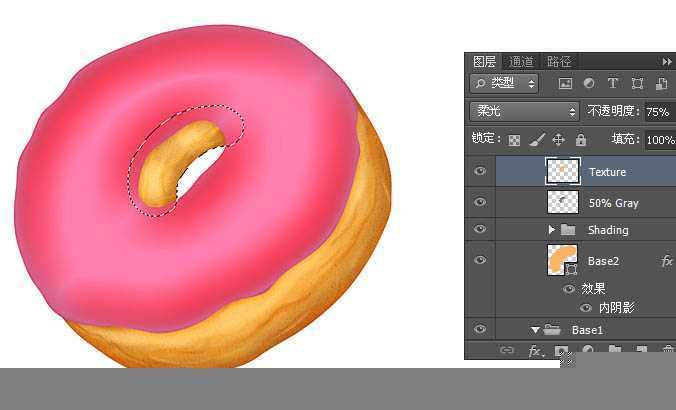
Task: Filter layers by smart object icon
Action: click(661, 84)
